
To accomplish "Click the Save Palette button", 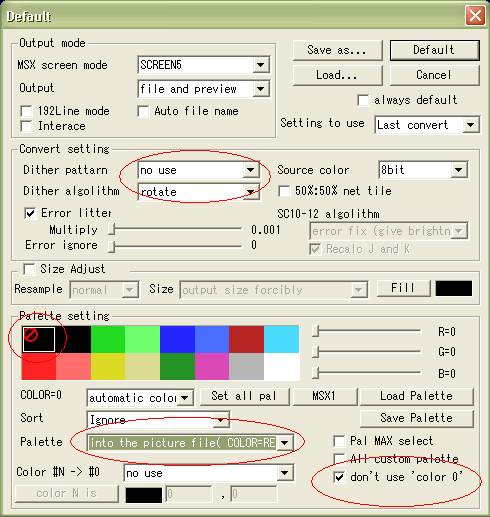I will click(x=417, y=418).
